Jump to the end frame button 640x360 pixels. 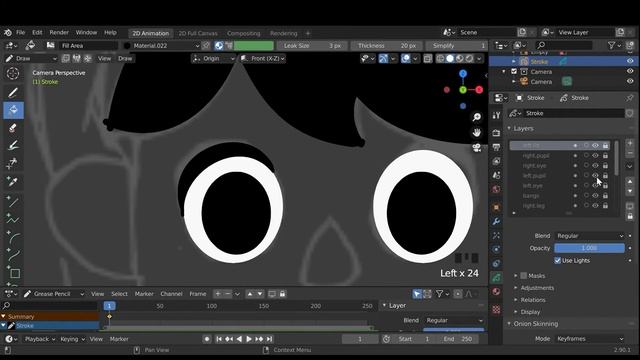pos(269,339)
